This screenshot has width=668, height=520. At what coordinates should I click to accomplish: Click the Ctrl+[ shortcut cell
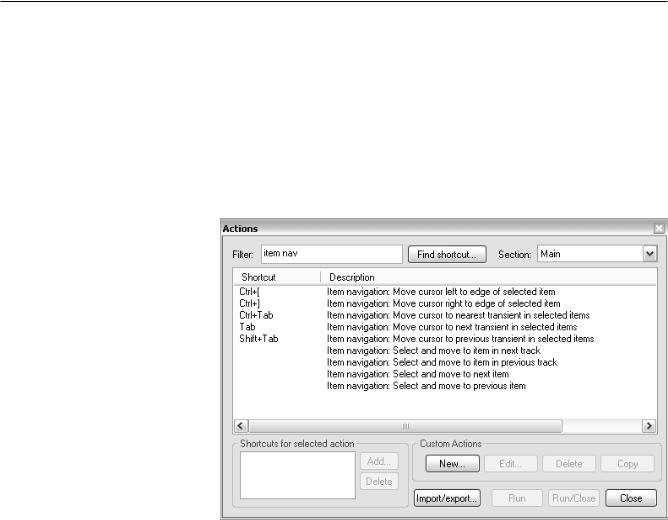[x=249, y=292]
